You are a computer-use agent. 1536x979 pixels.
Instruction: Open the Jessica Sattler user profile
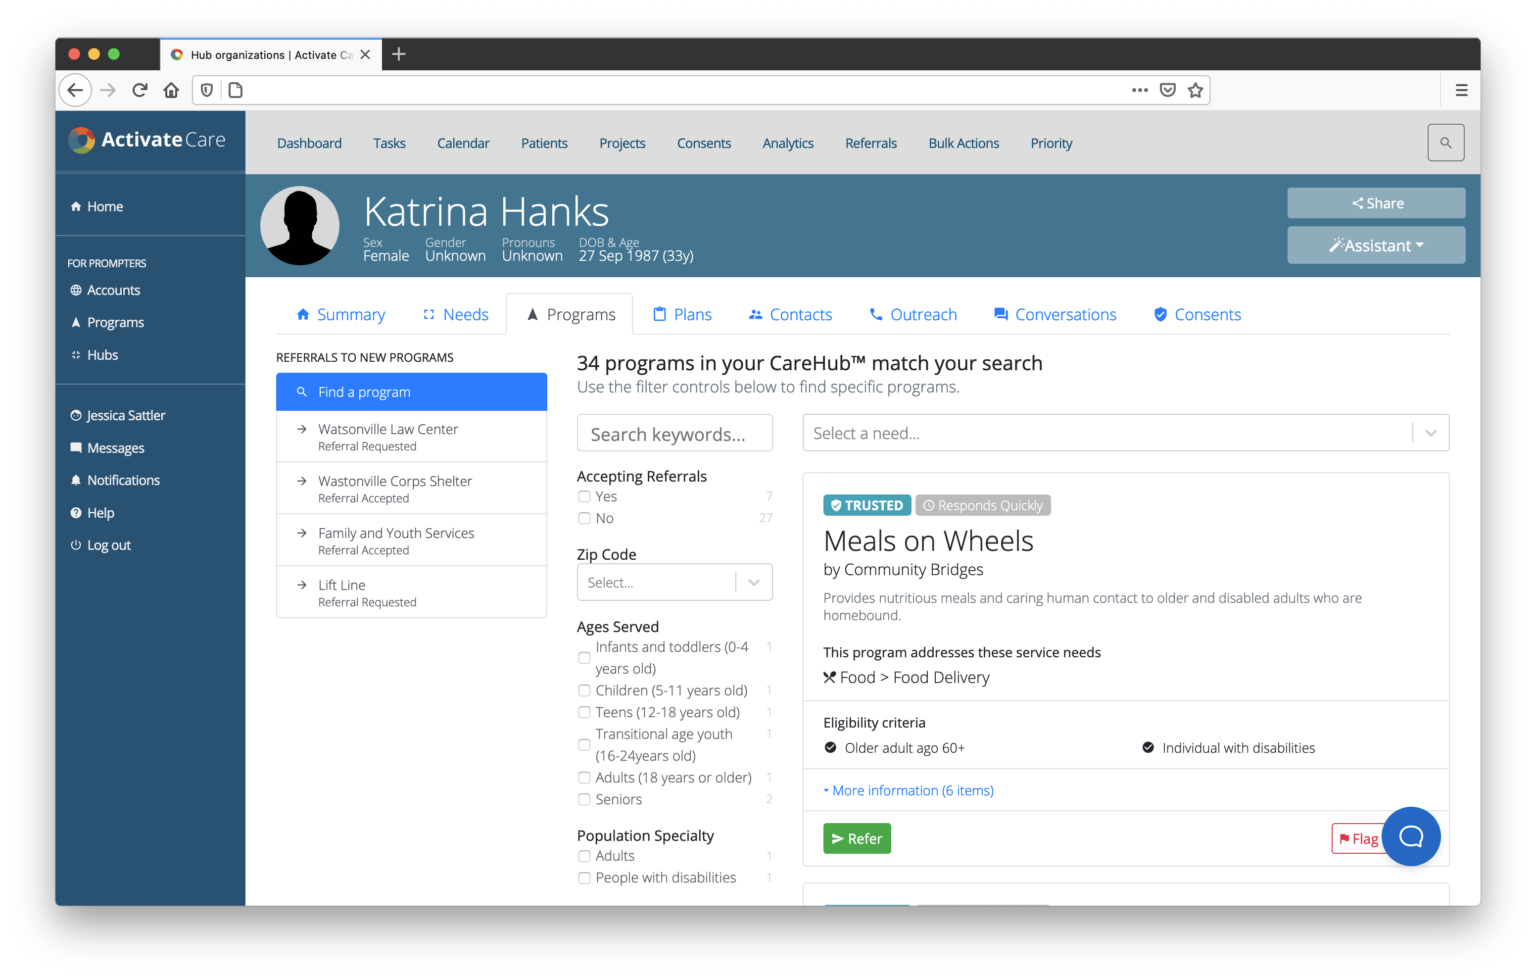point(118,416)
